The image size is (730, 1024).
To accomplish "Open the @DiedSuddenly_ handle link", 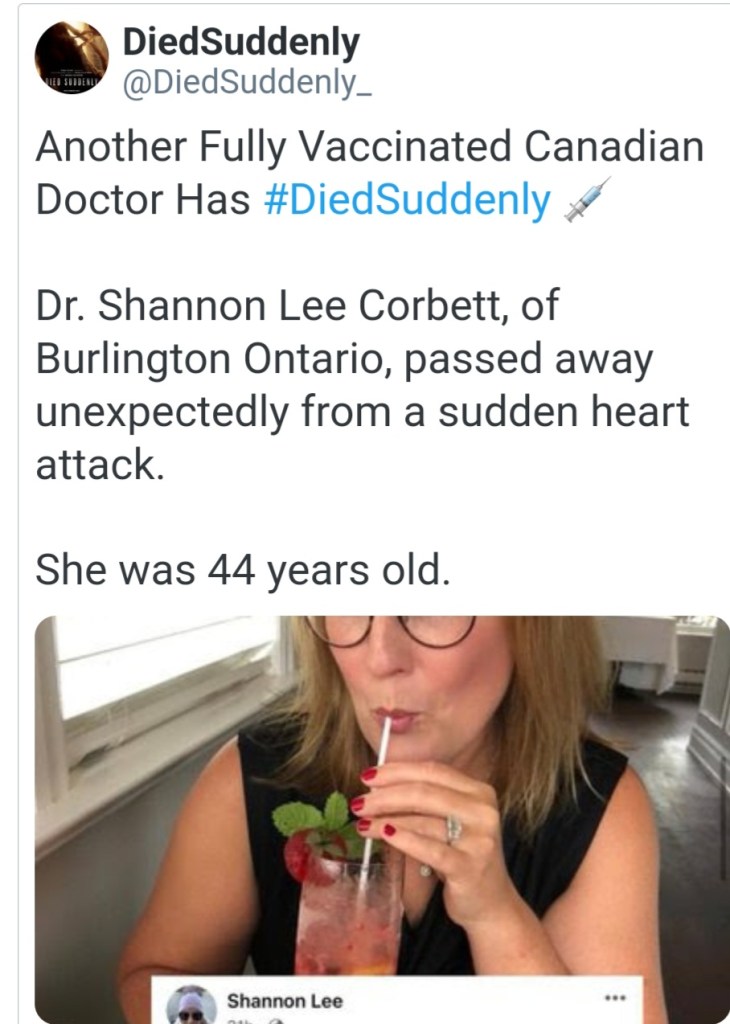I will point(247,83).
